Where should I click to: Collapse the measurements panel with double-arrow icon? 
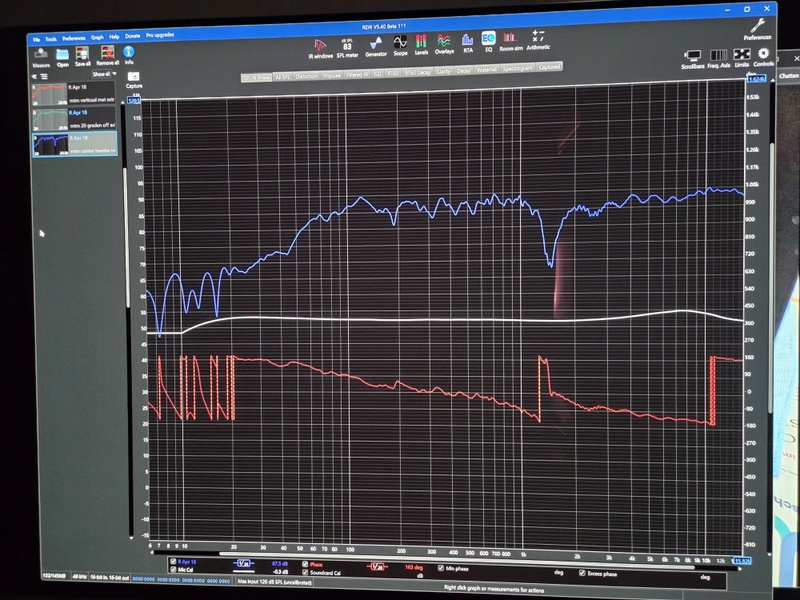click(35, 77)
